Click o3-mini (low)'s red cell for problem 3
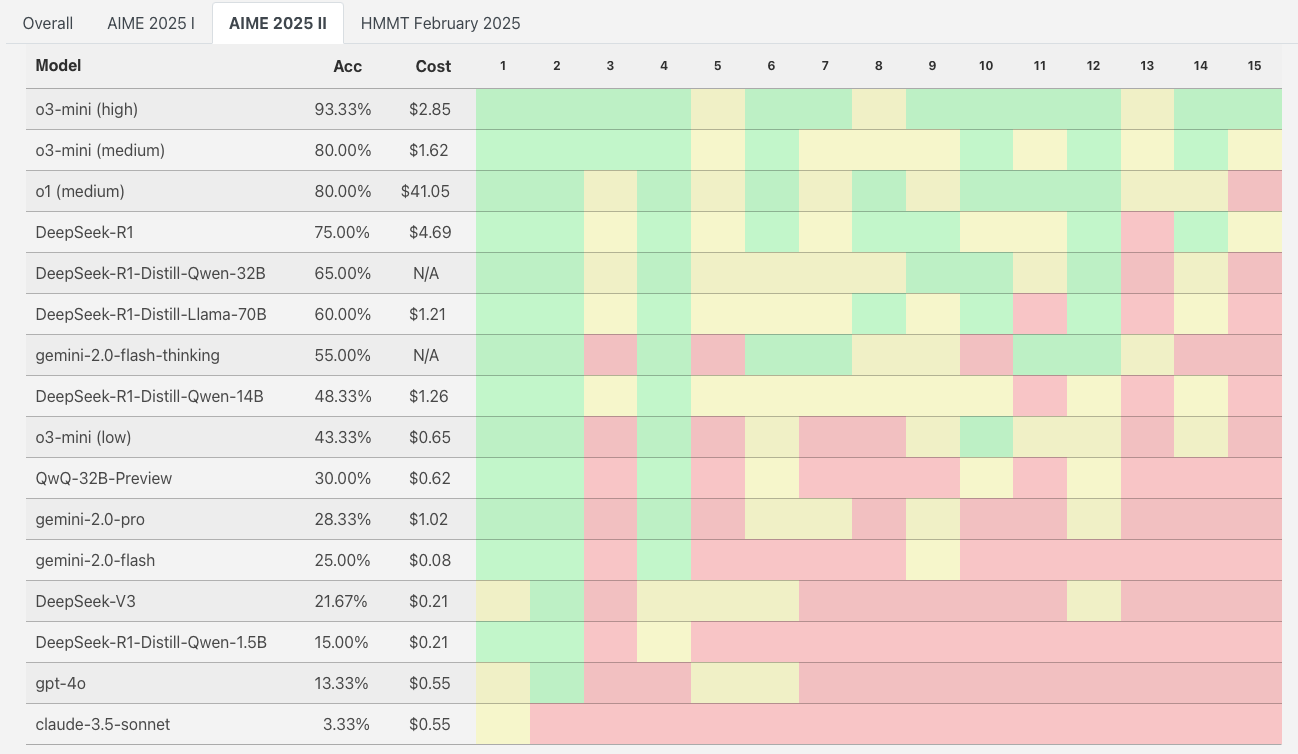Viewport: 1298px width, 754px height. tap(610, 437)
